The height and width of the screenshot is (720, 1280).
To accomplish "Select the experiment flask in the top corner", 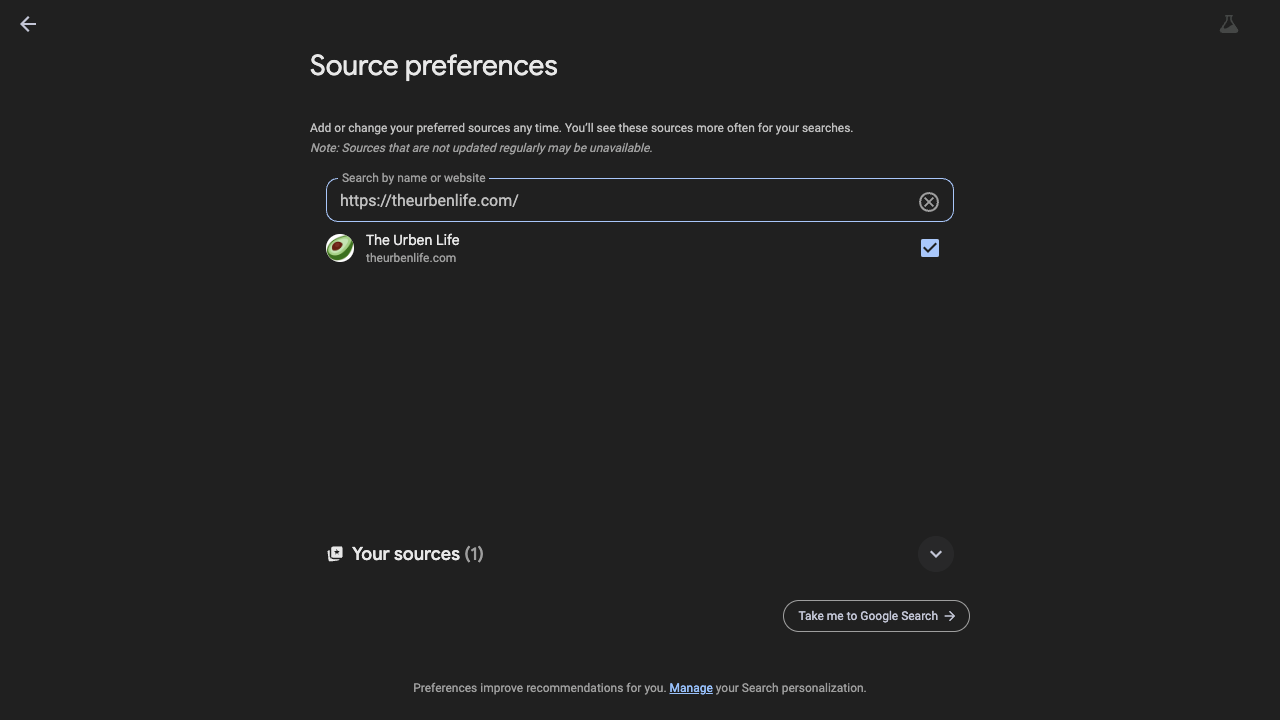I will (x=1228, y=24).
